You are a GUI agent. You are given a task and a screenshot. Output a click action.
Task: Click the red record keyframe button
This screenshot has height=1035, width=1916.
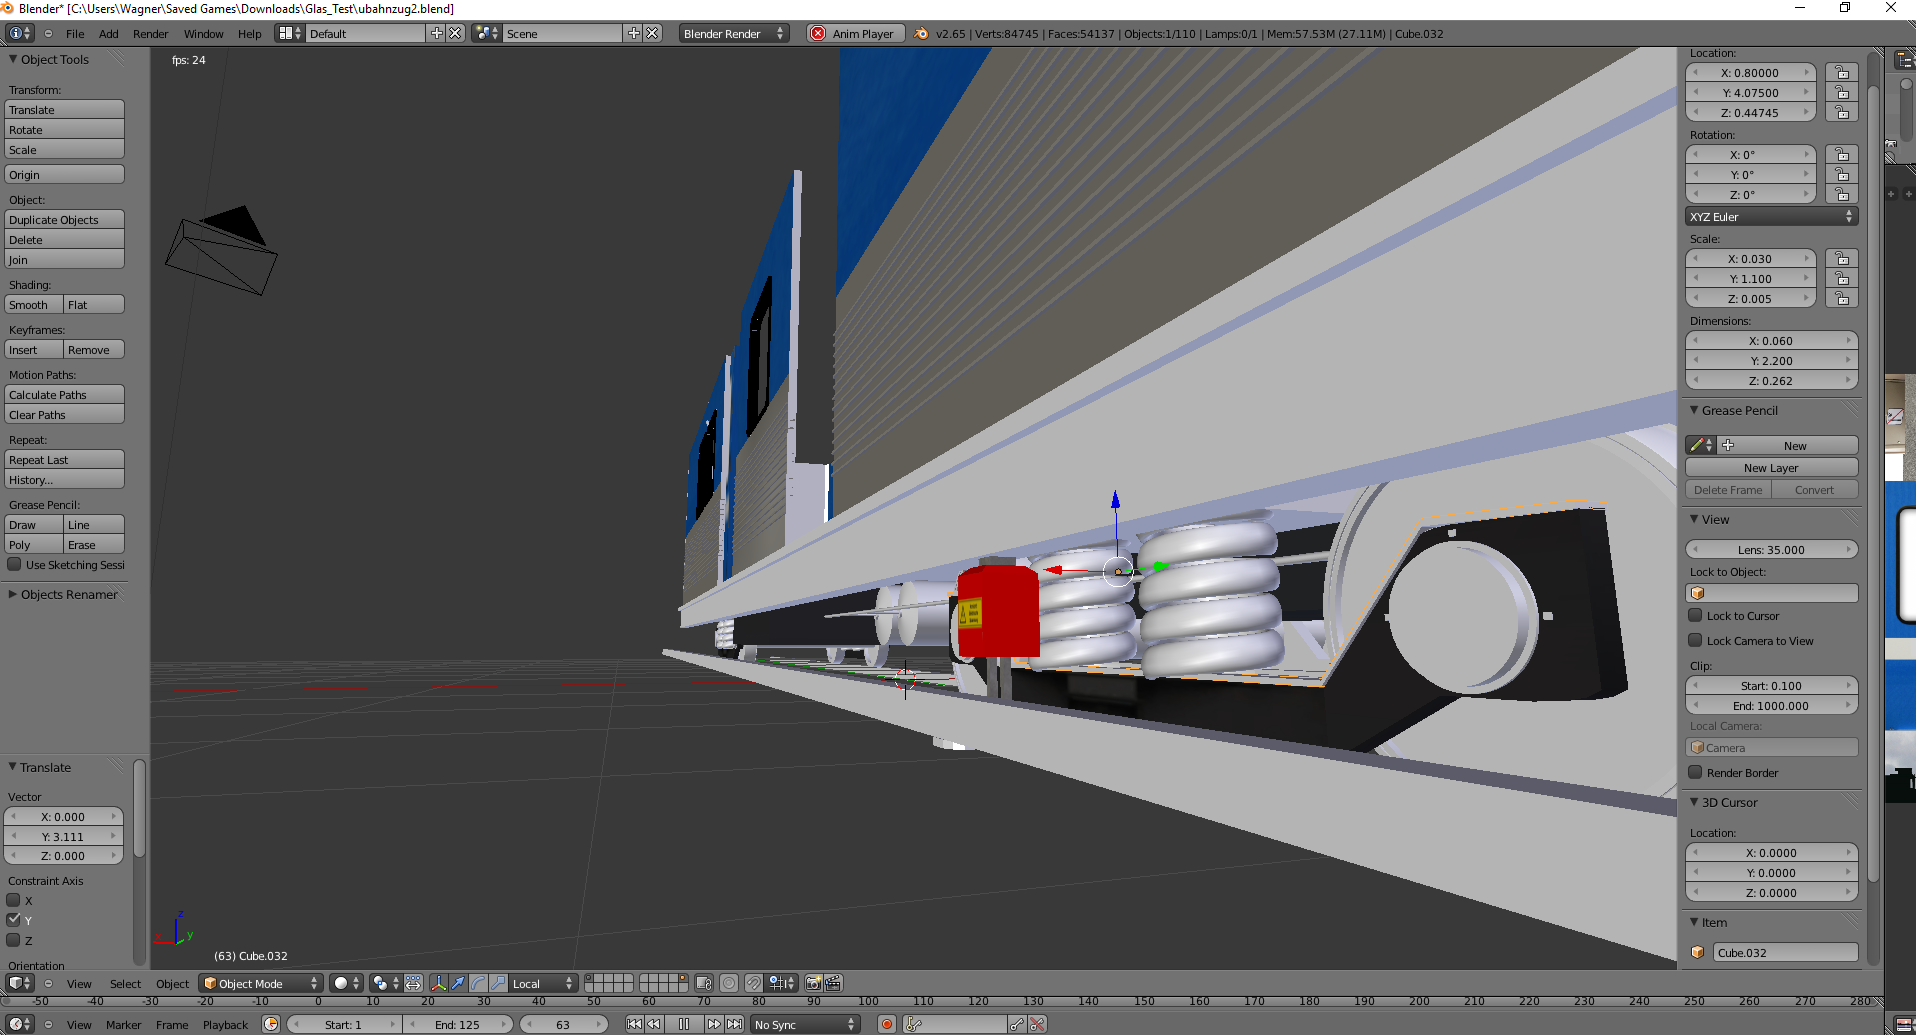886,1024
